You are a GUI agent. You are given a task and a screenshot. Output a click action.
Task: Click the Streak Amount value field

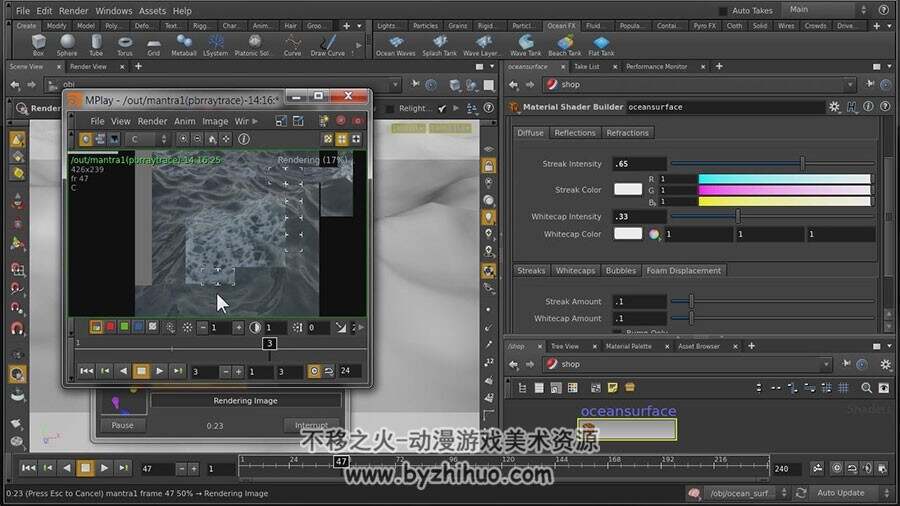coord(639,301)
